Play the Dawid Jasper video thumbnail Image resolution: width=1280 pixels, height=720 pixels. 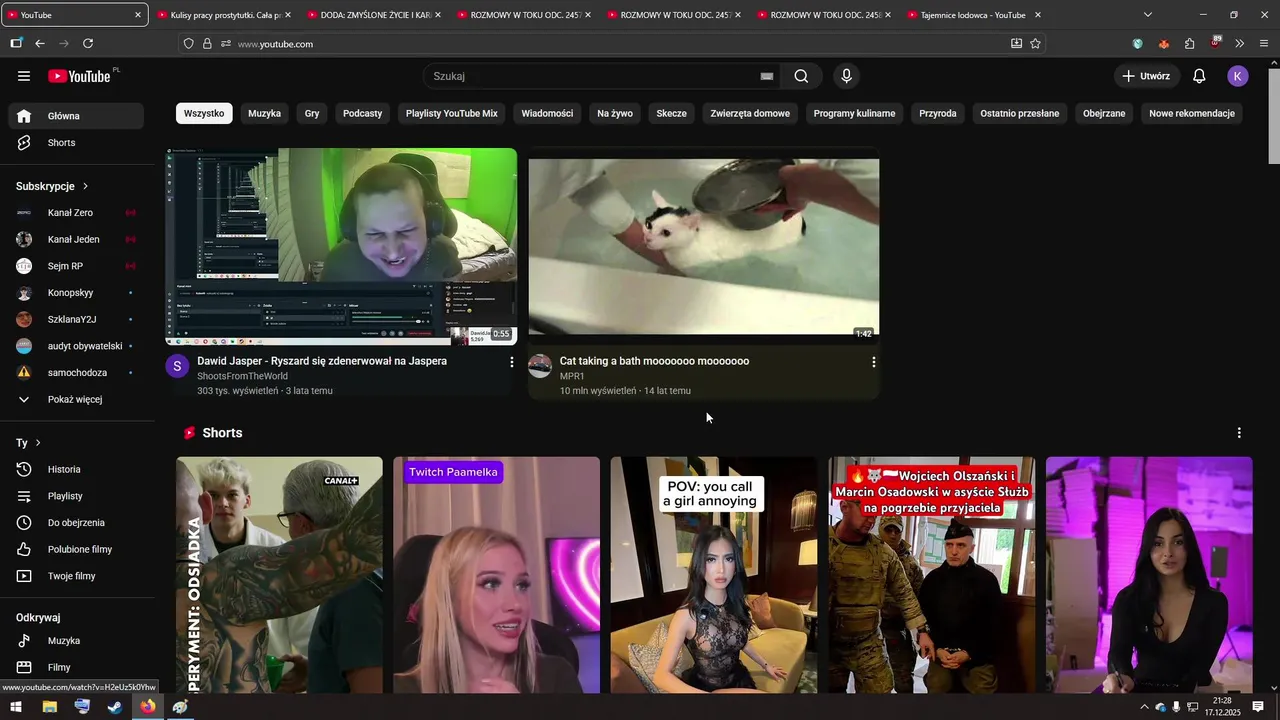(341, 246)
